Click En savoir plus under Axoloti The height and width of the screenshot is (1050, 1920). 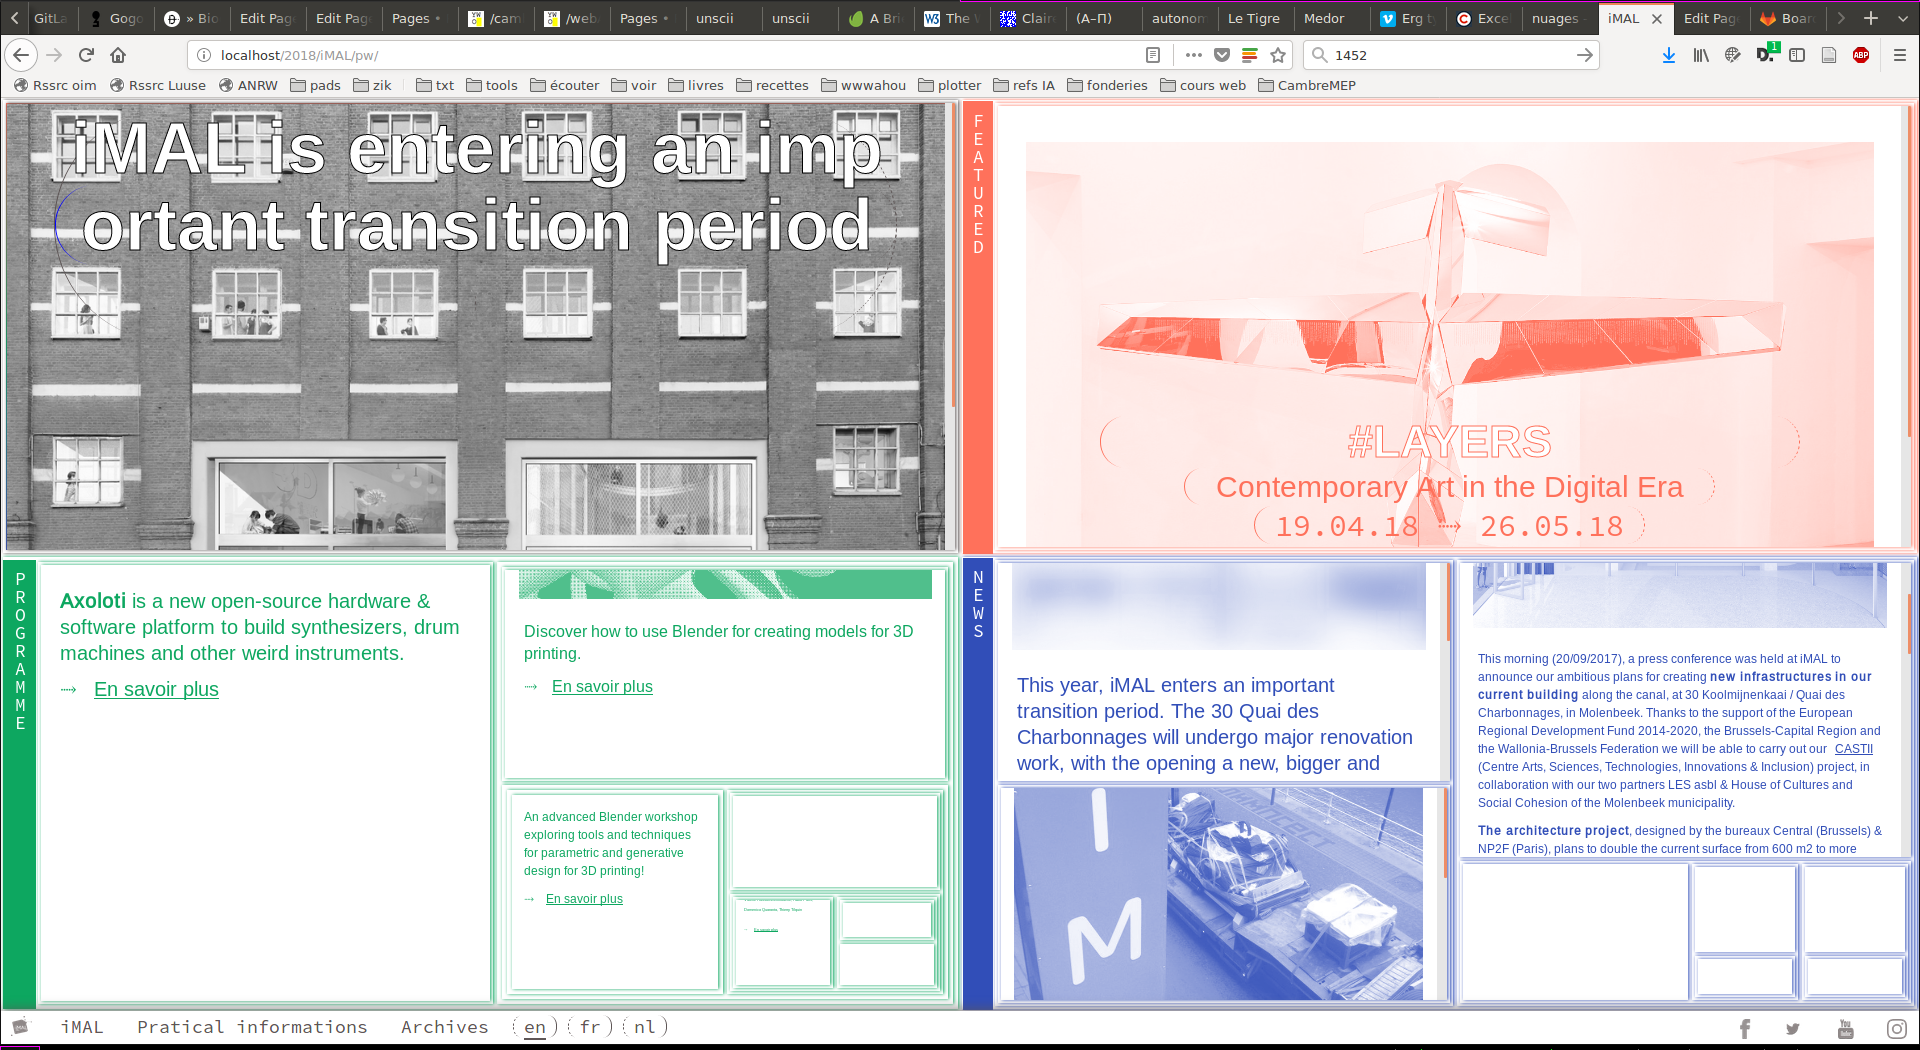pyautogui.click(x=156, y=689)
